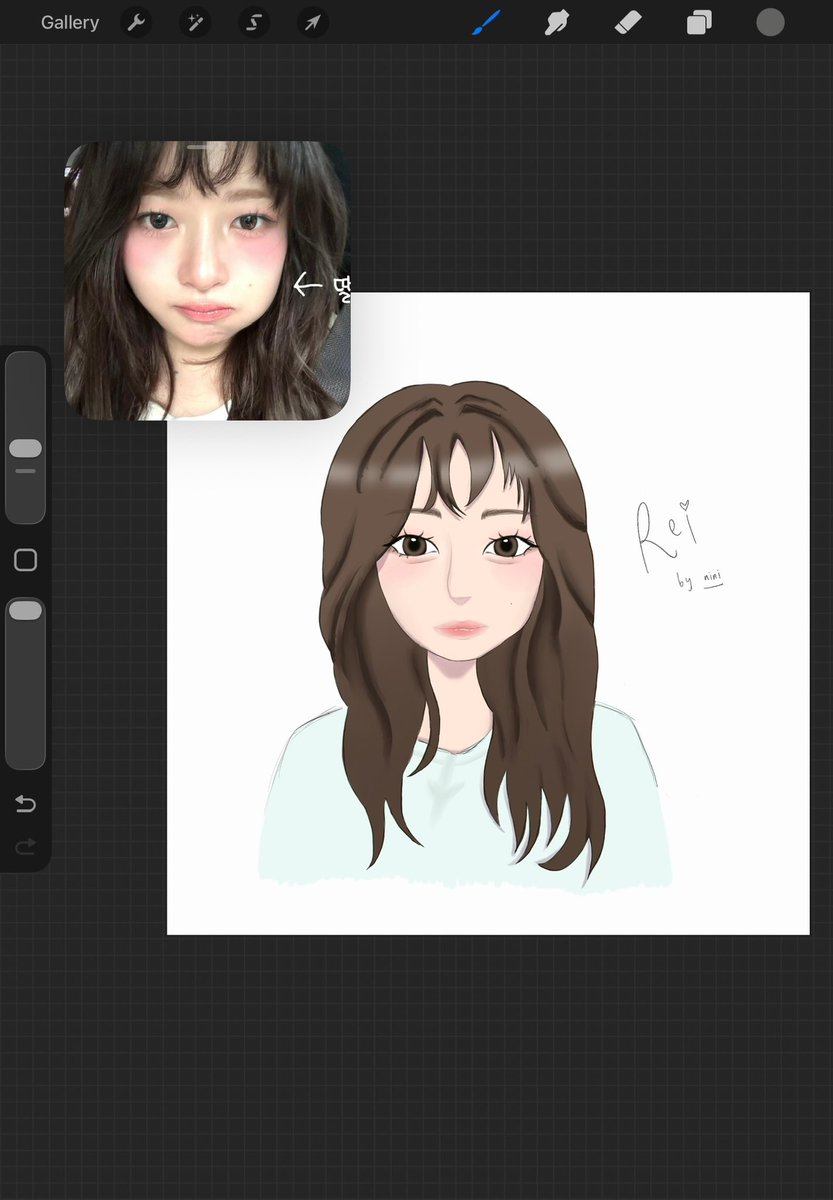This screenshot has width=833, height=1200.
Task: Tap the brush size slider handle
Action: click(x=25, y=448)
